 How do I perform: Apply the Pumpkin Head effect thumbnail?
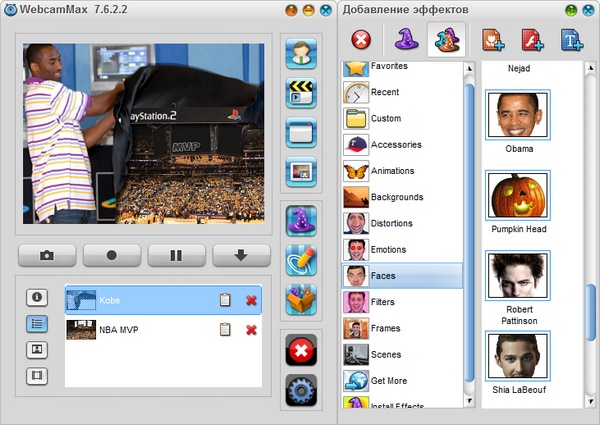[x=518, y=195]
